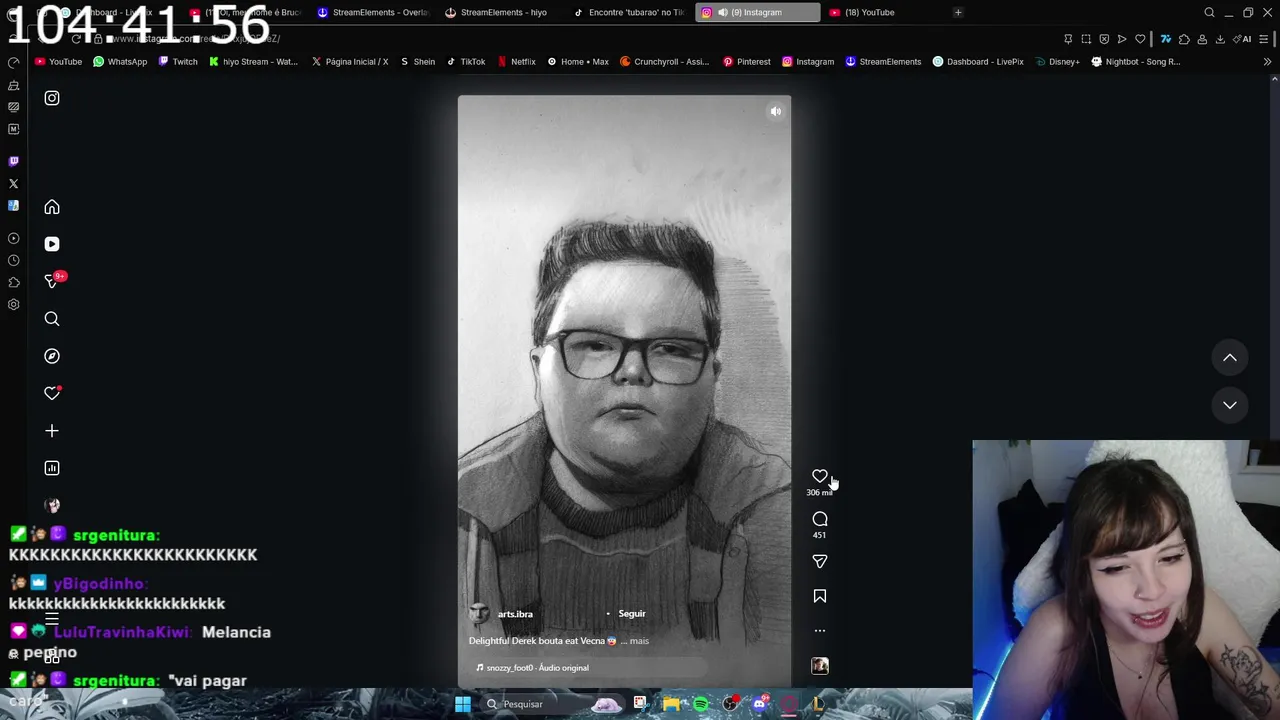Click the Instagram logo at top of sidebar

52,98
